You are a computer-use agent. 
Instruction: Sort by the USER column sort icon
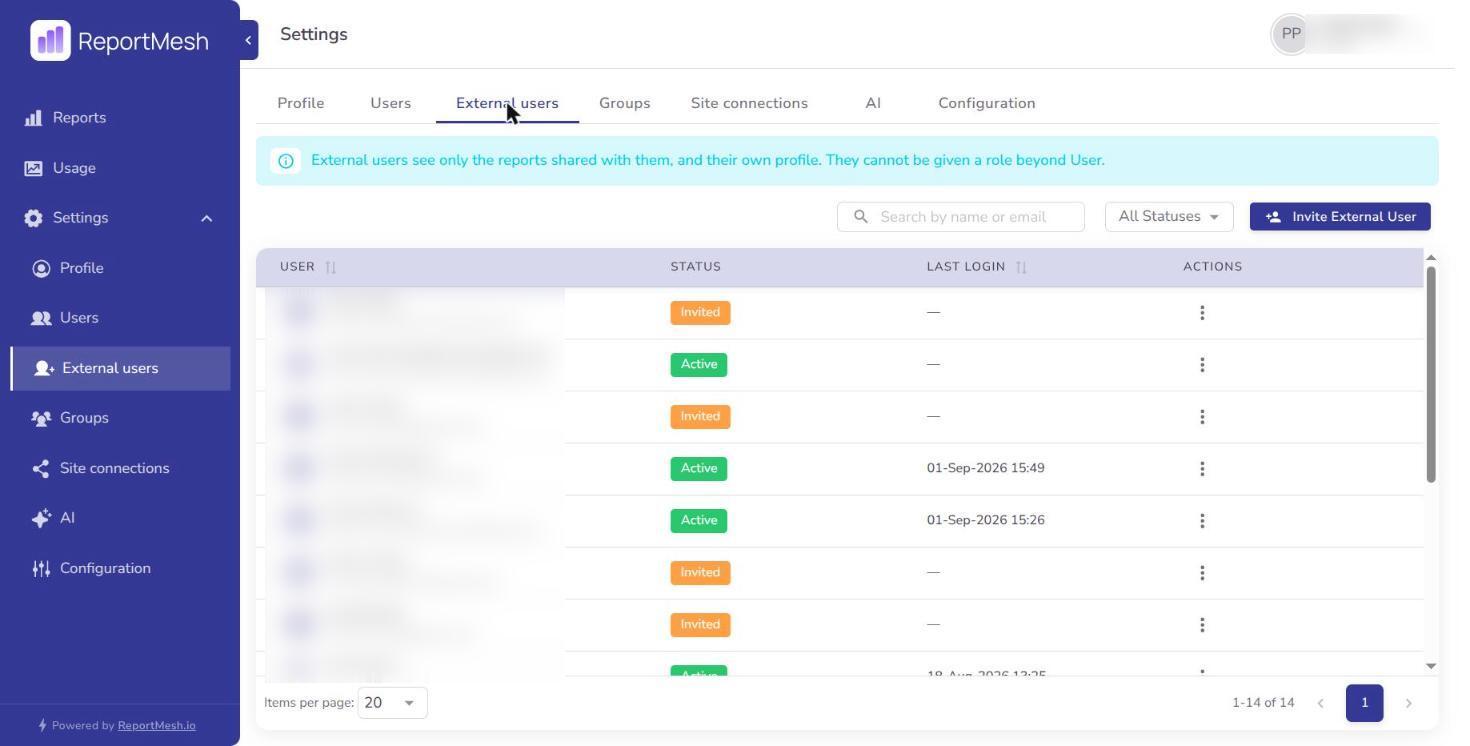click(x=331, y=267)
